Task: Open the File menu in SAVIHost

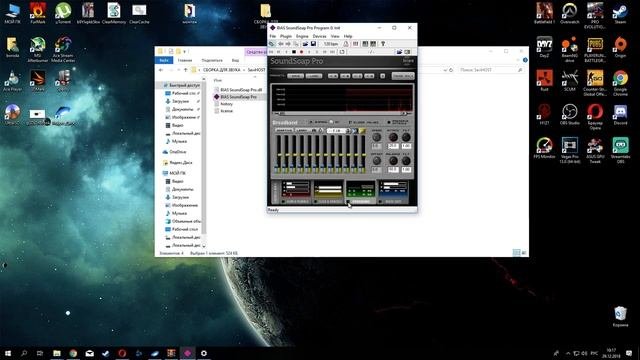Action: [273, 36]
